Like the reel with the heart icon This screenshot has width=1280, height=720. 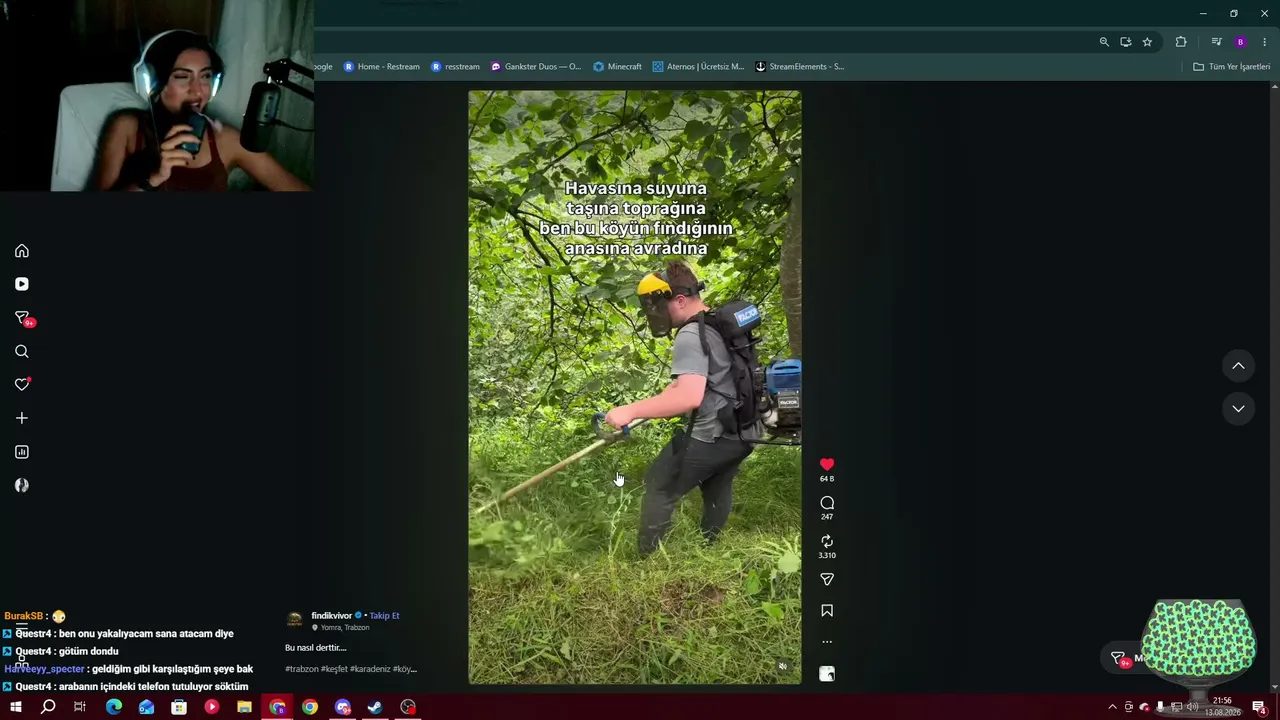[827, 465]
